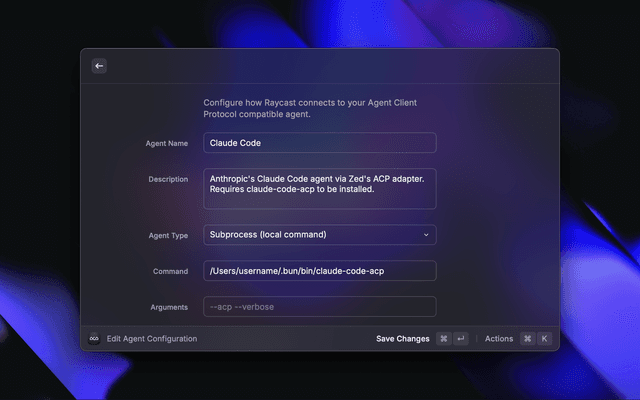Open the Actions menu
The height and width of the screenshot is (400, 640).
click(498, 339)
